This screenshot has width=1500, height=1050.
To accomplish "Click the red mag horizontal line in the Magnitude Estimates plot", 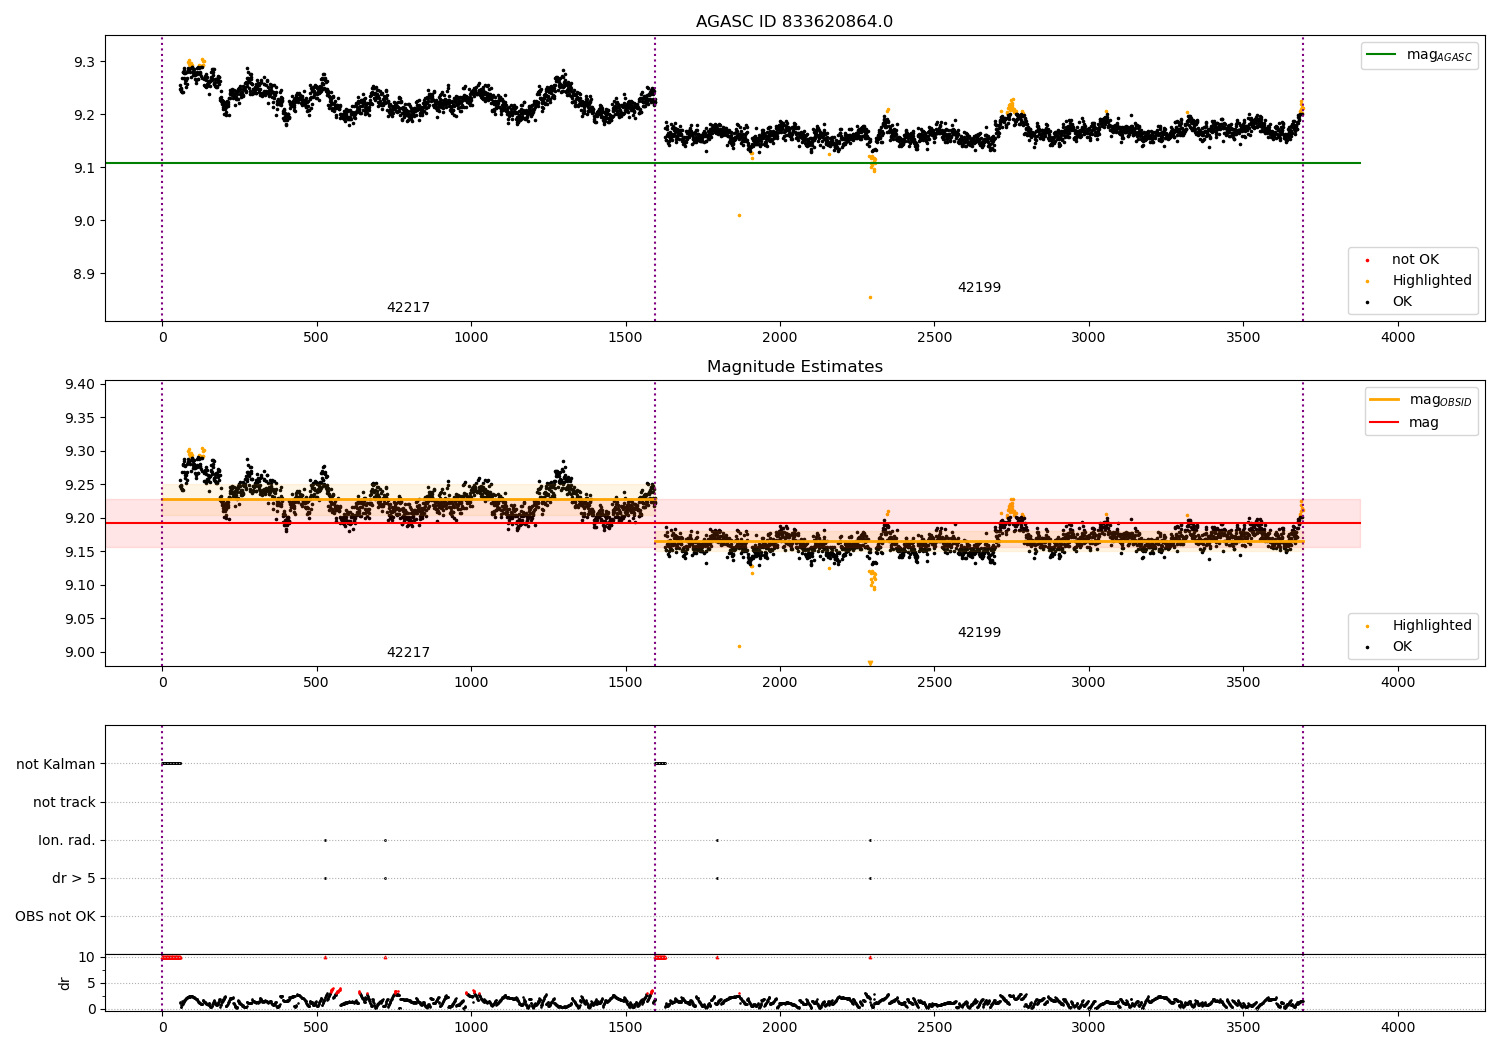I will click(x=733, y=523).
